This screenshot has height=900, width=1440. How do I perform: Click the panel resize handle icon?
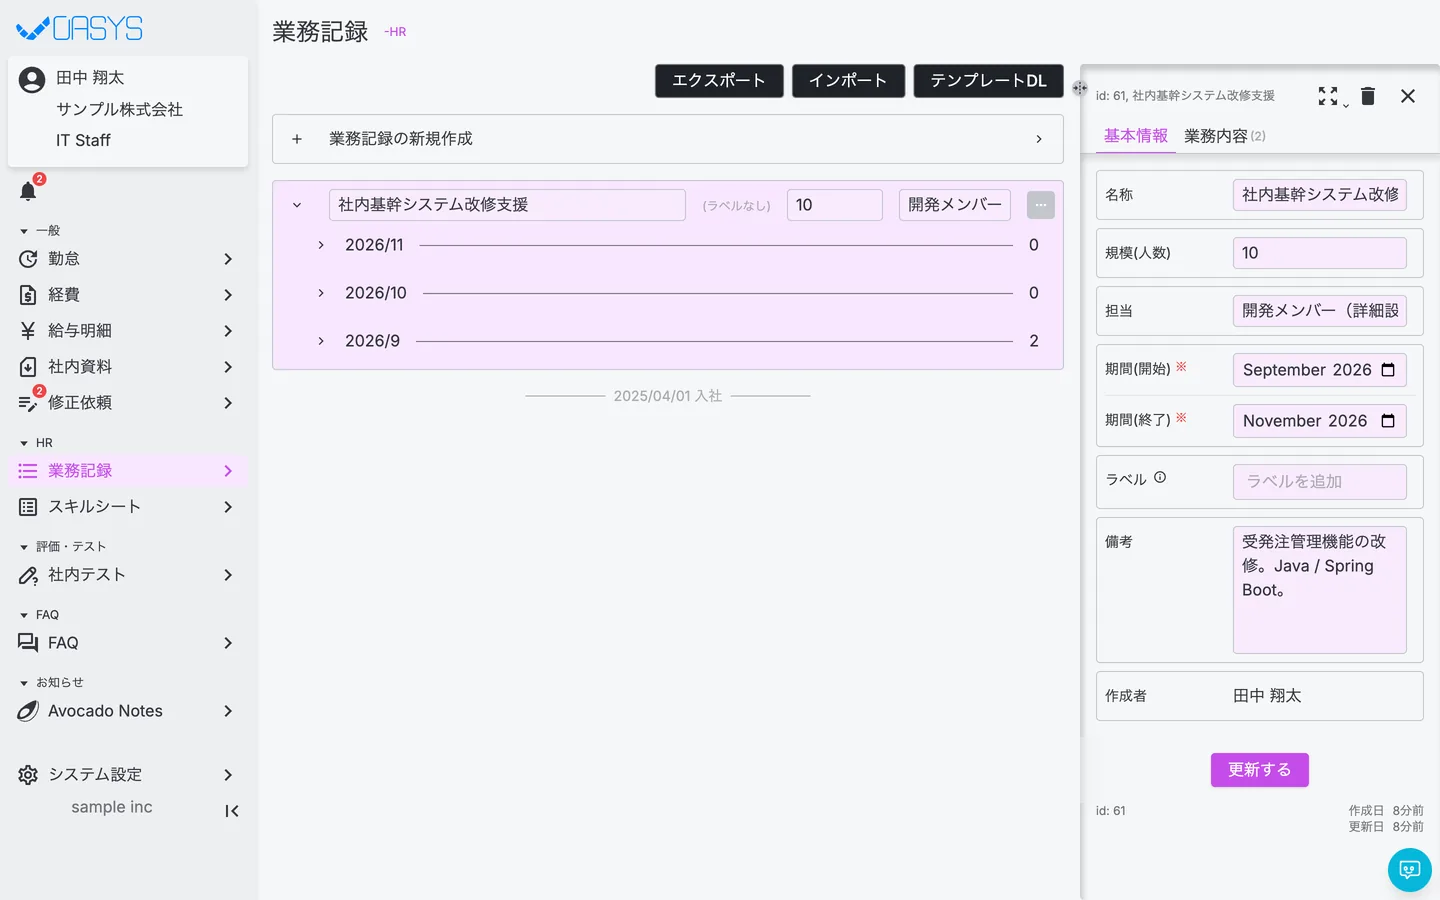click(x=1080, y=88)
